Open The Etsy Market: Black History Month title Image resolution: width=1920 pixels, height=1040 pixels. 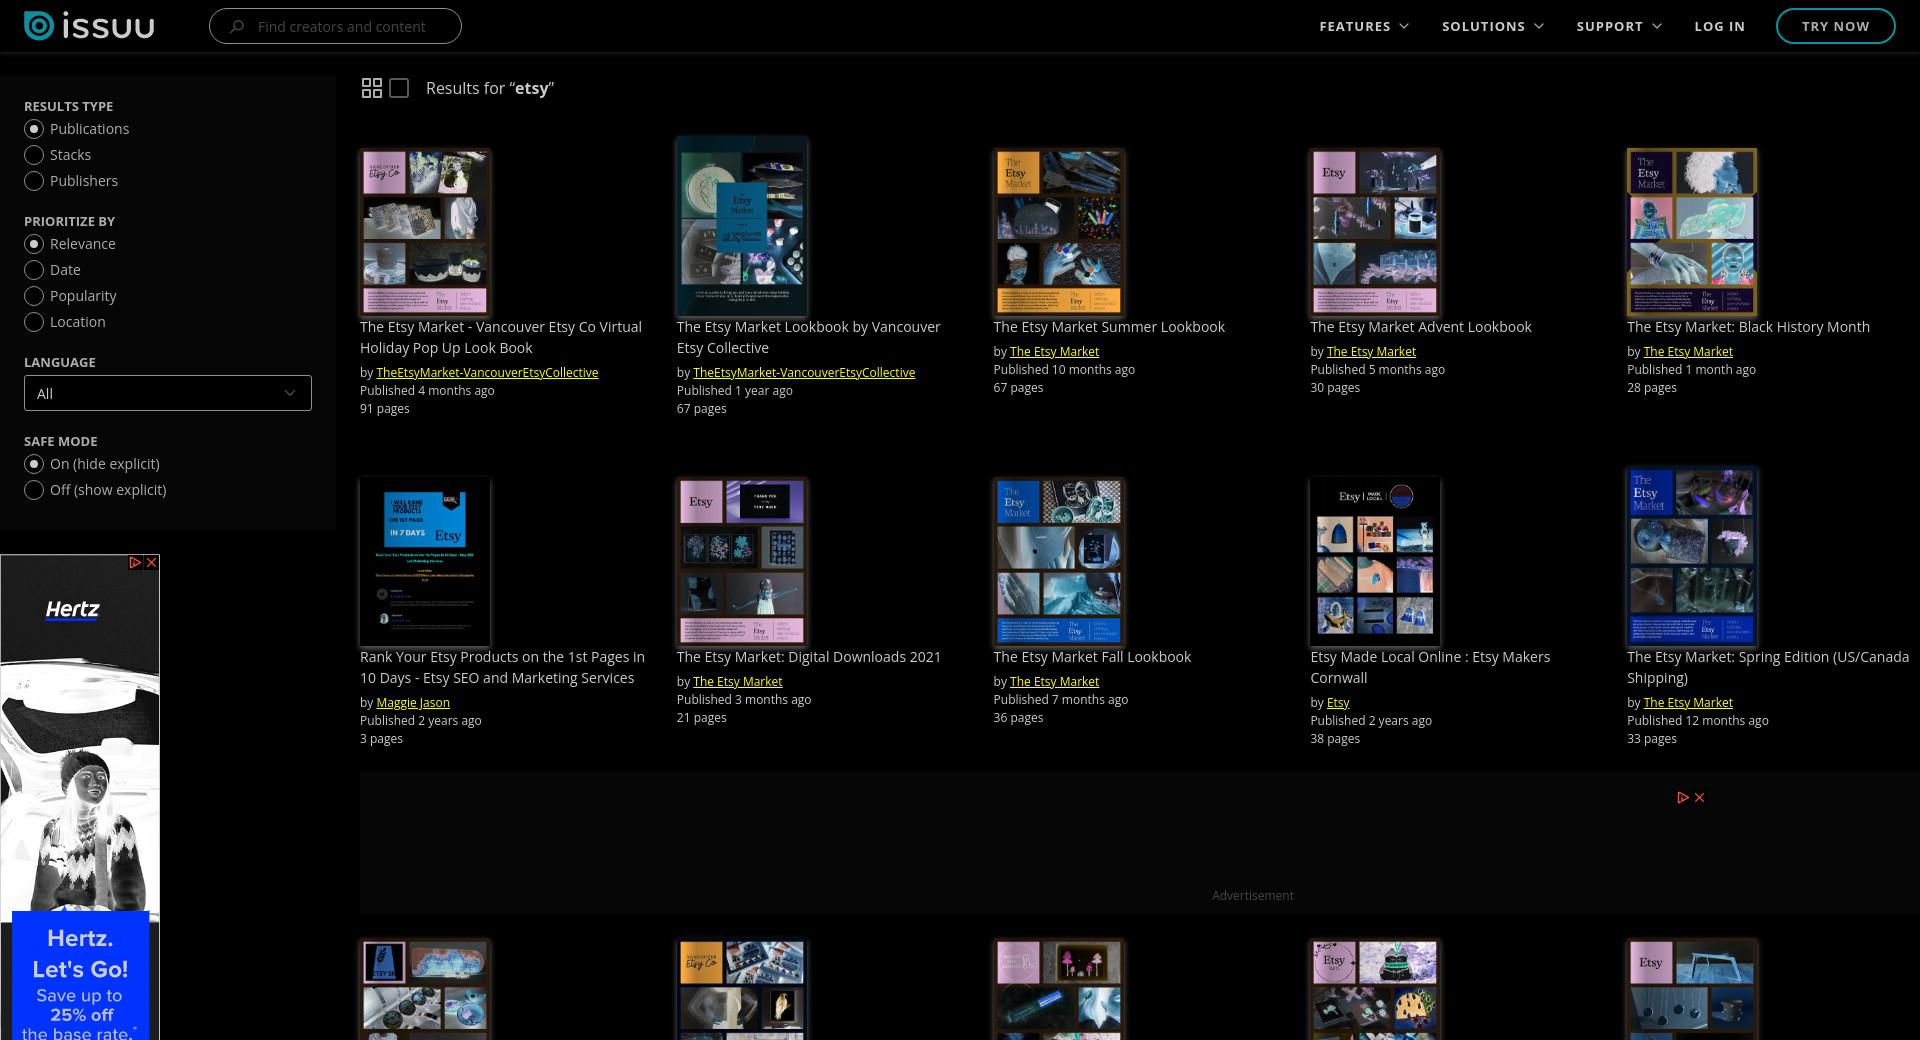click(1748, 327)
